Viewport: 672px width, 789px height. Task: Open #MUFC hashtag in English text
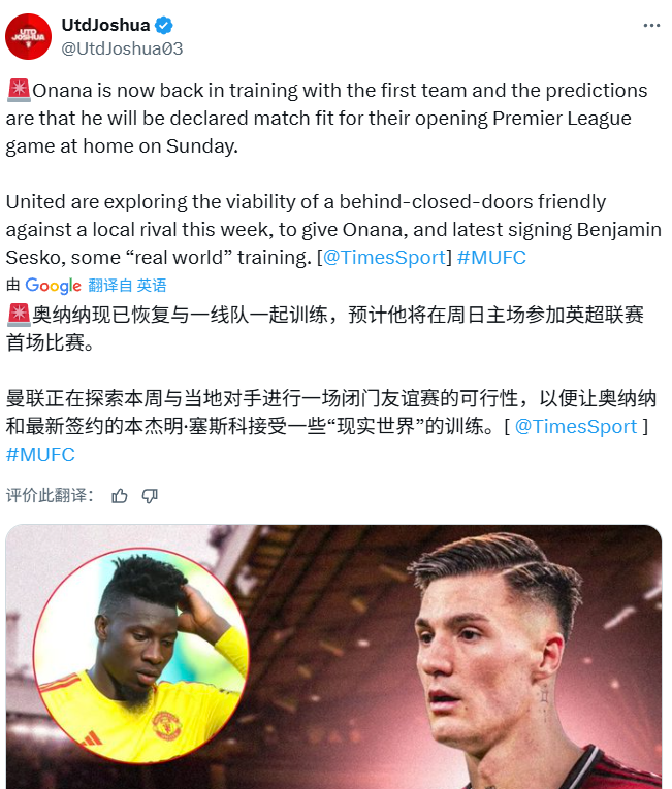coord(491,258)
